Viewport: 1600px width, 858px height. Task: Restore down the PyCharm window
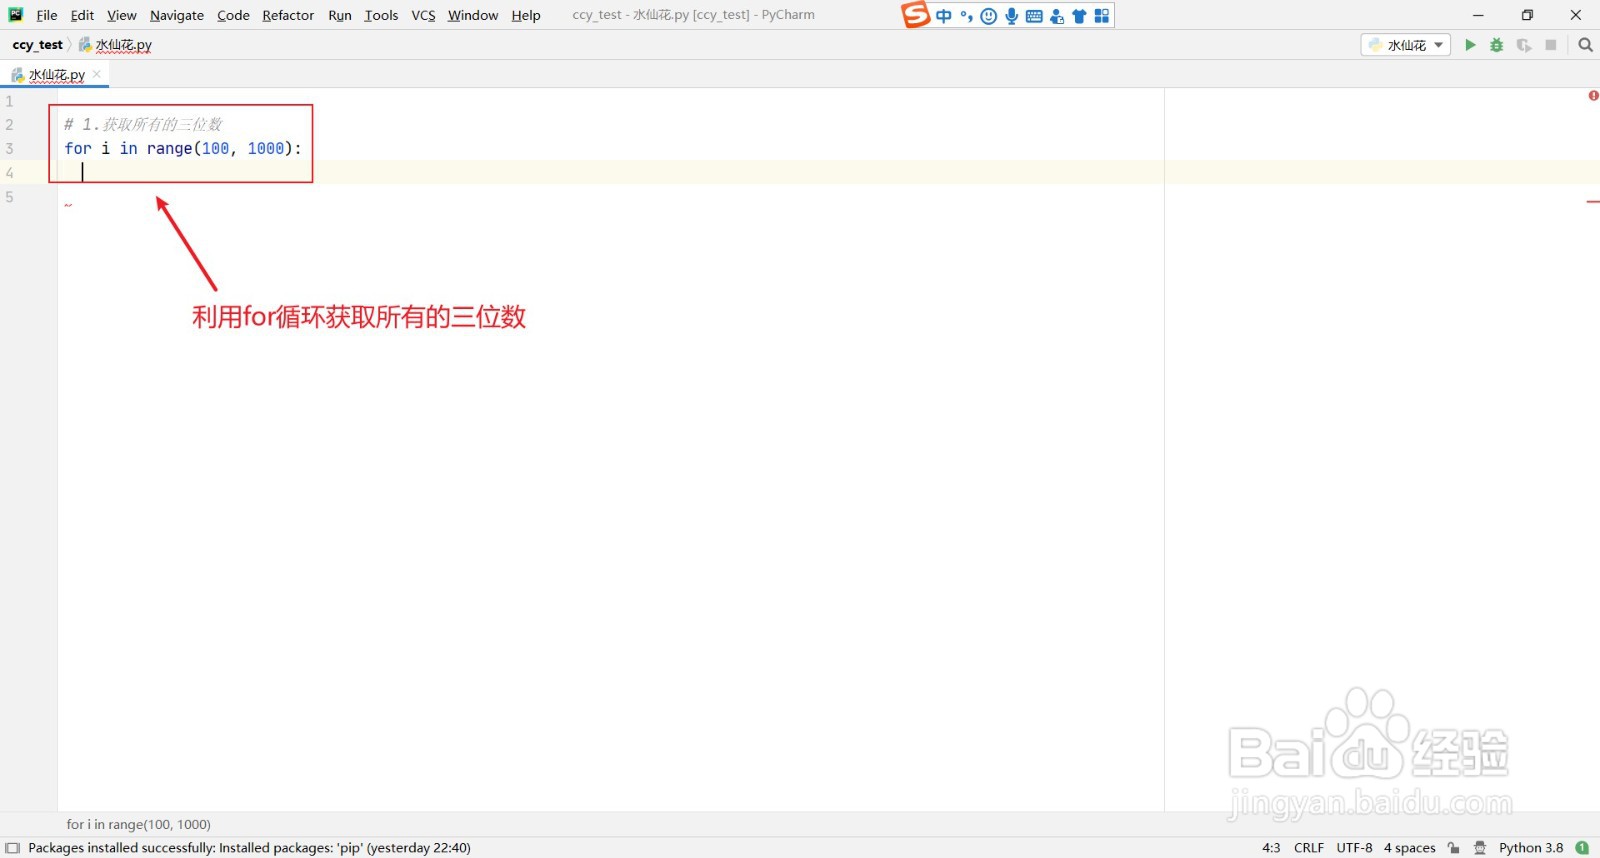1527,15
